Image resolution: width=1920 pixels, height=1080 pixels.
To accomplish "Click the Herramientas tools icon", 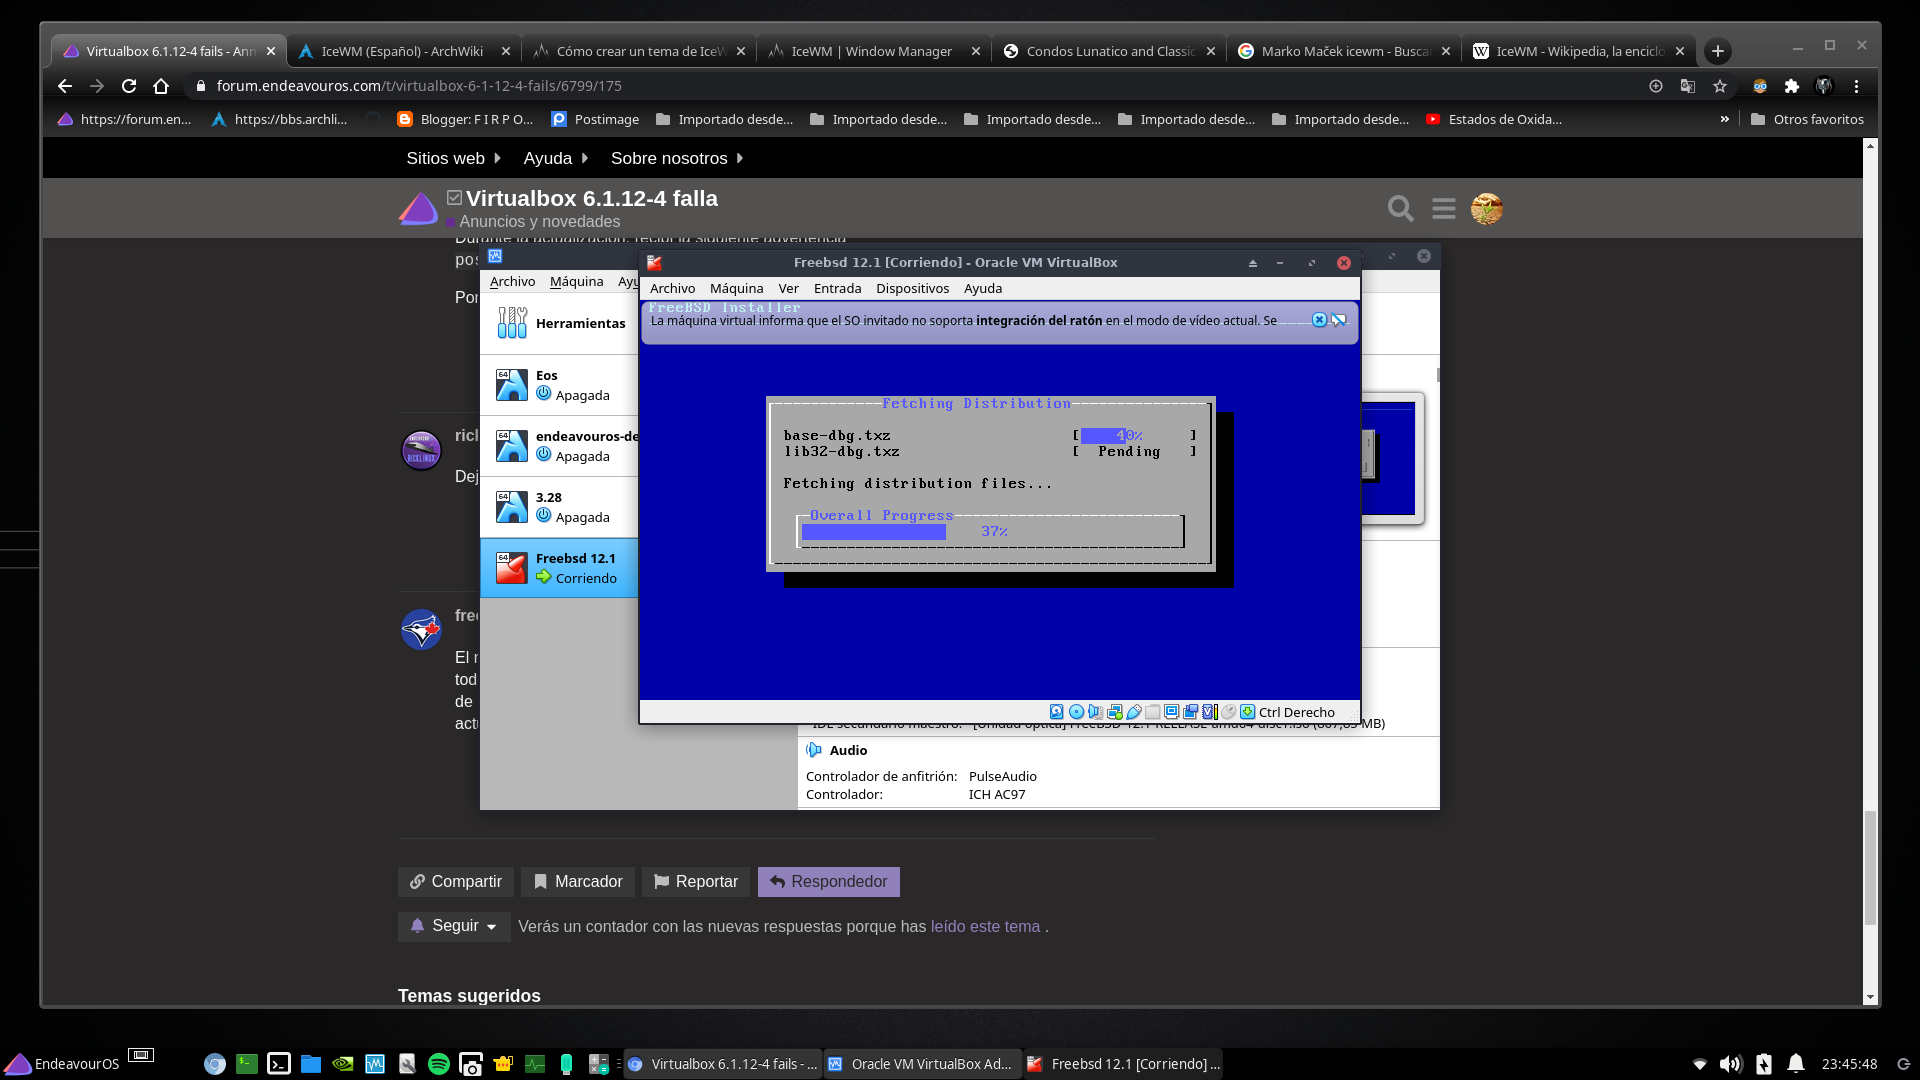I will pos(512,322).
